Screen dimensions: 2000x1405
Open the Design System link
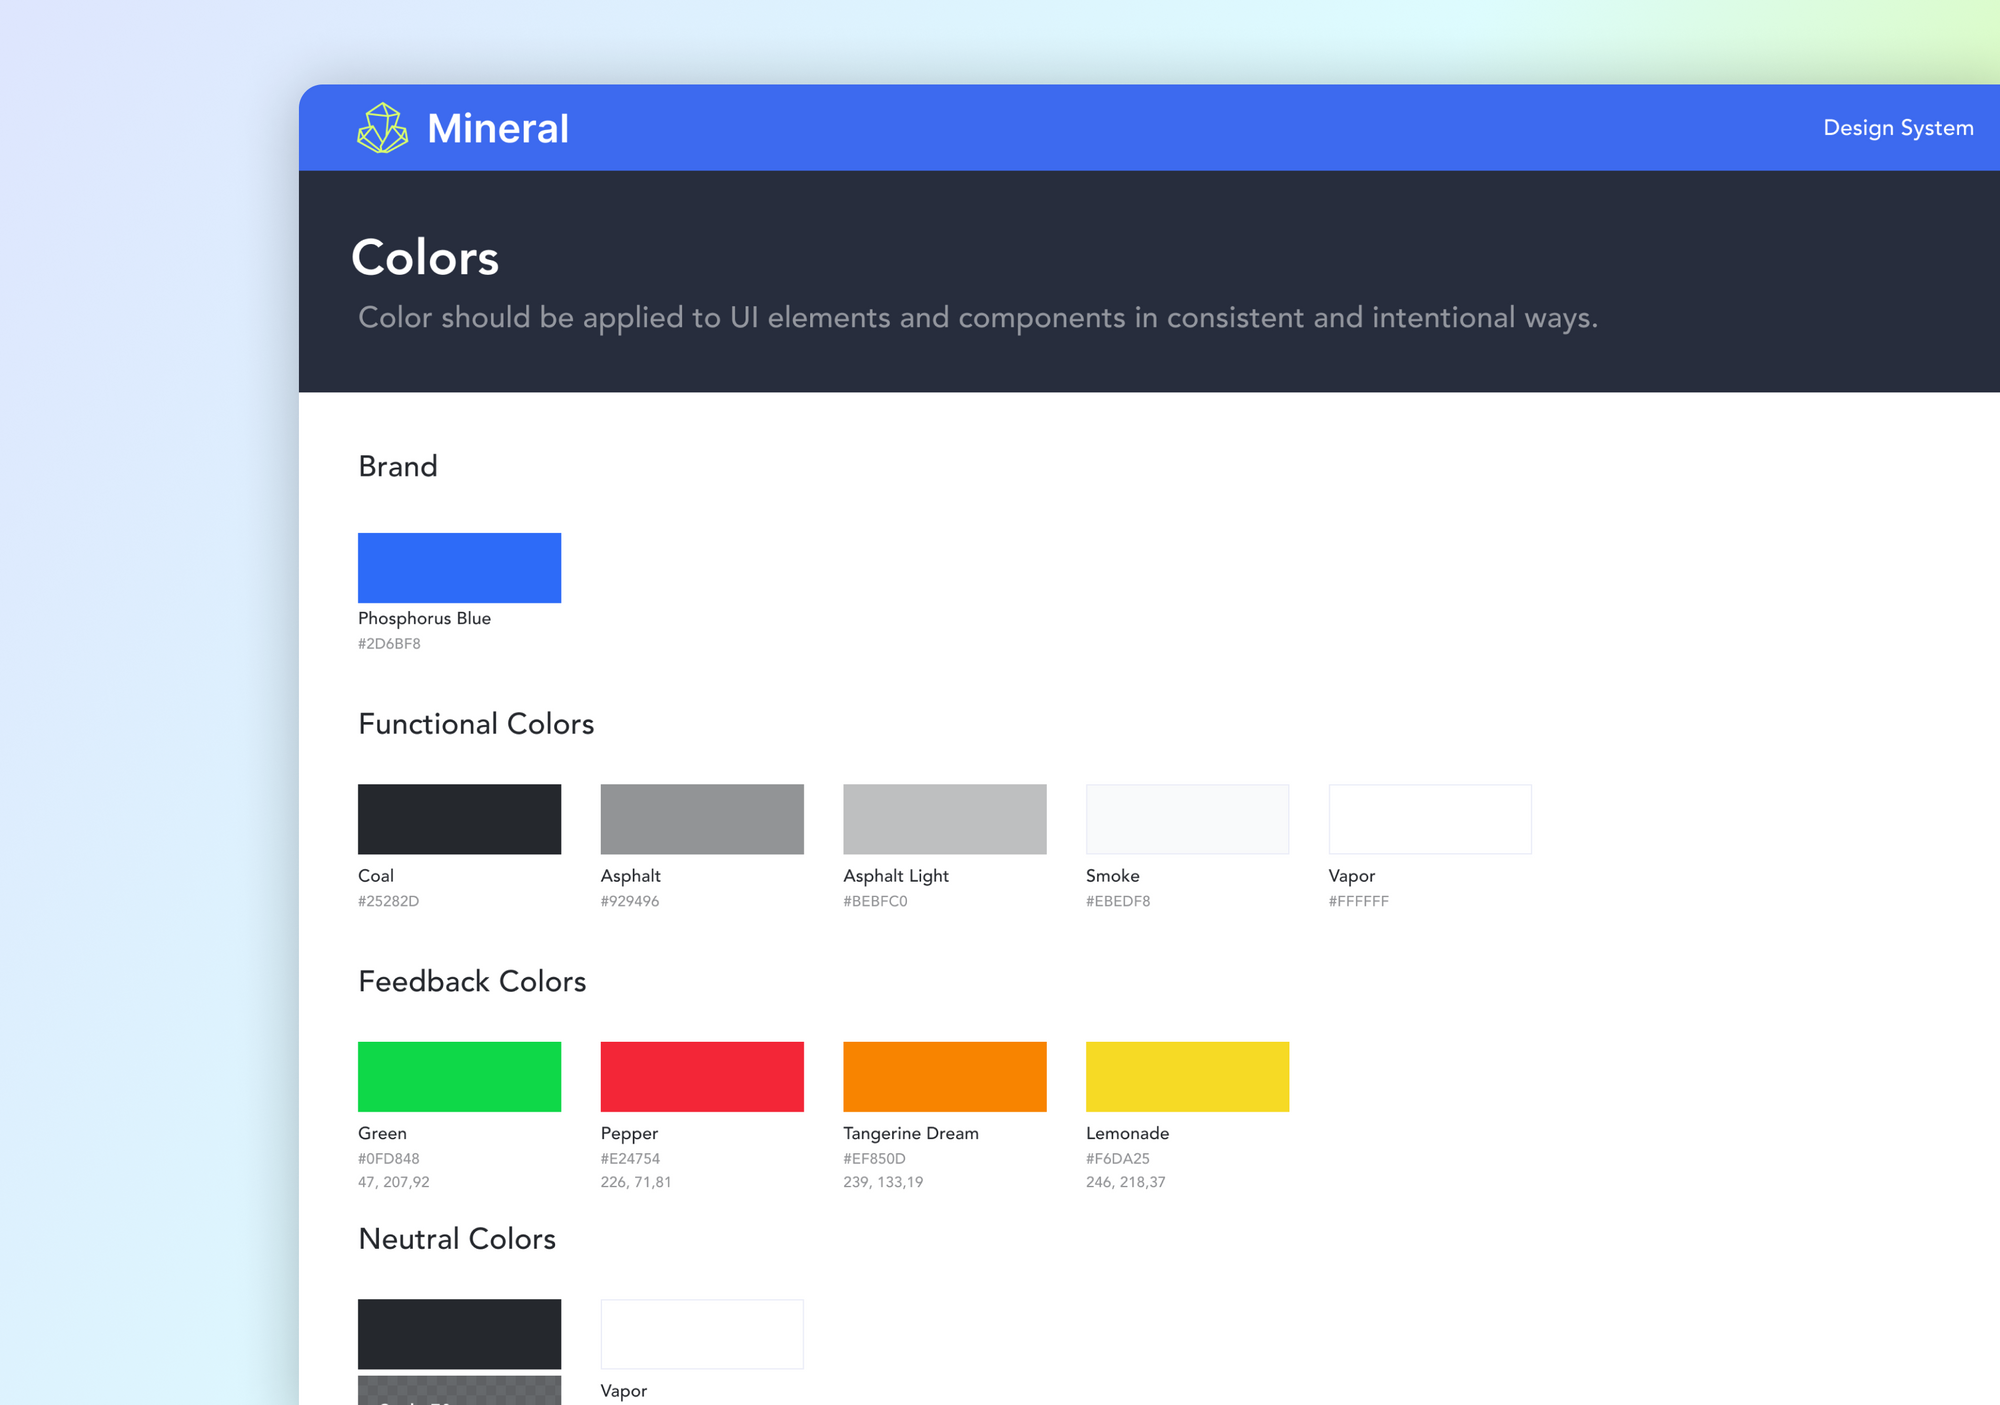pos(1897,128)
